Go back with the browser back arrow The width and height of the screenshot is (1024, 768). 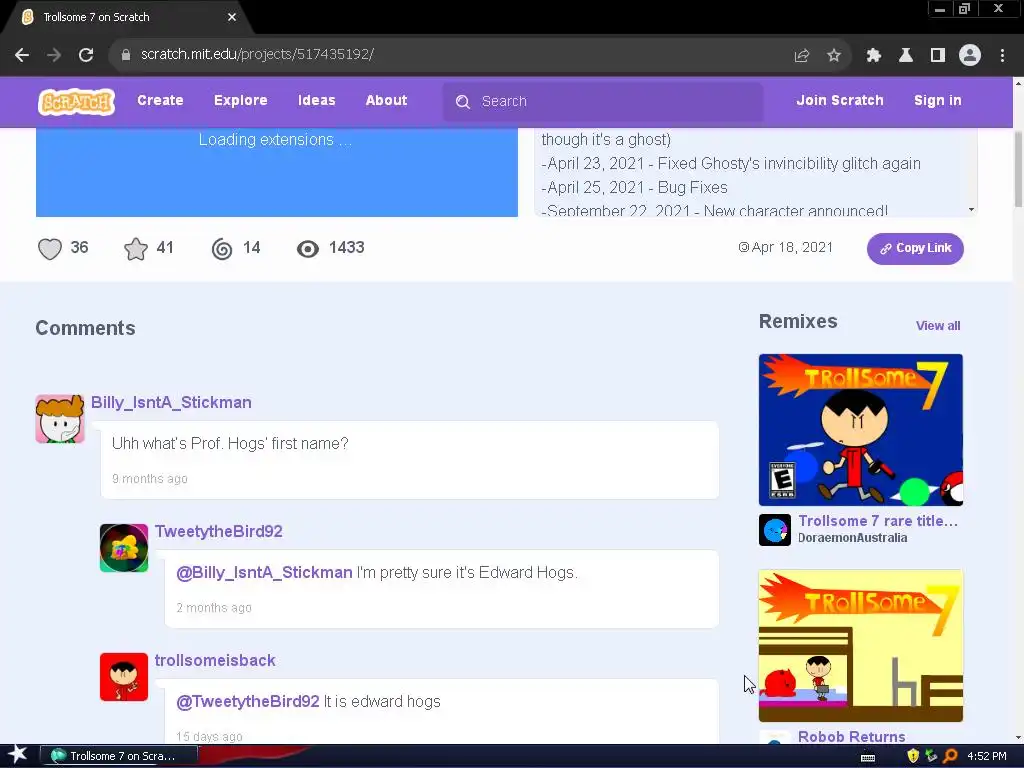pyautogui.click(x=22, y=55)
